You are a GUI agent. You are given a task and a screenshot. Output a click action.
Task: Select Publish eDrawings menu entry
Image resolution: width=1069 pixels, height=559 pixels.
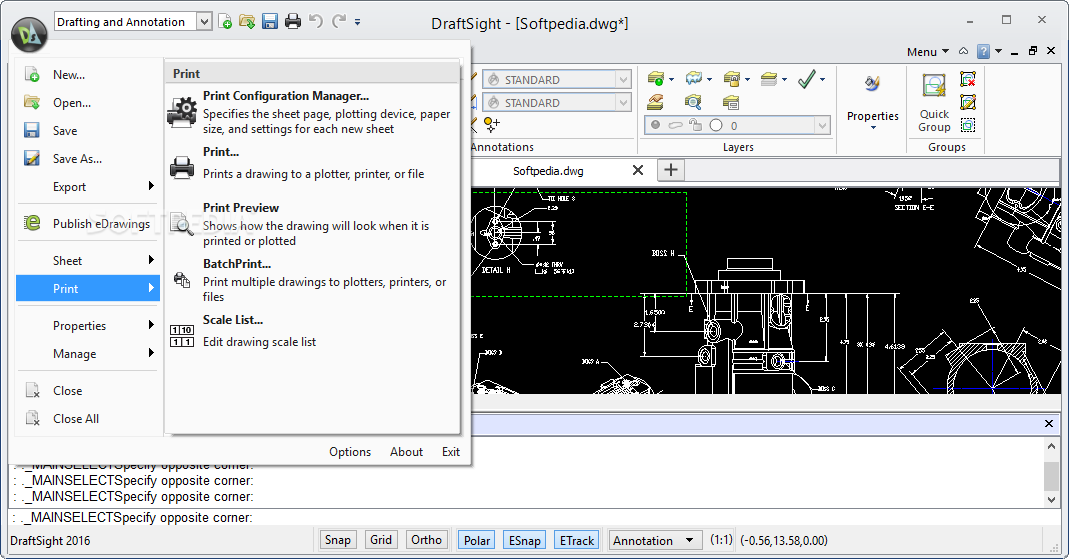87,224
